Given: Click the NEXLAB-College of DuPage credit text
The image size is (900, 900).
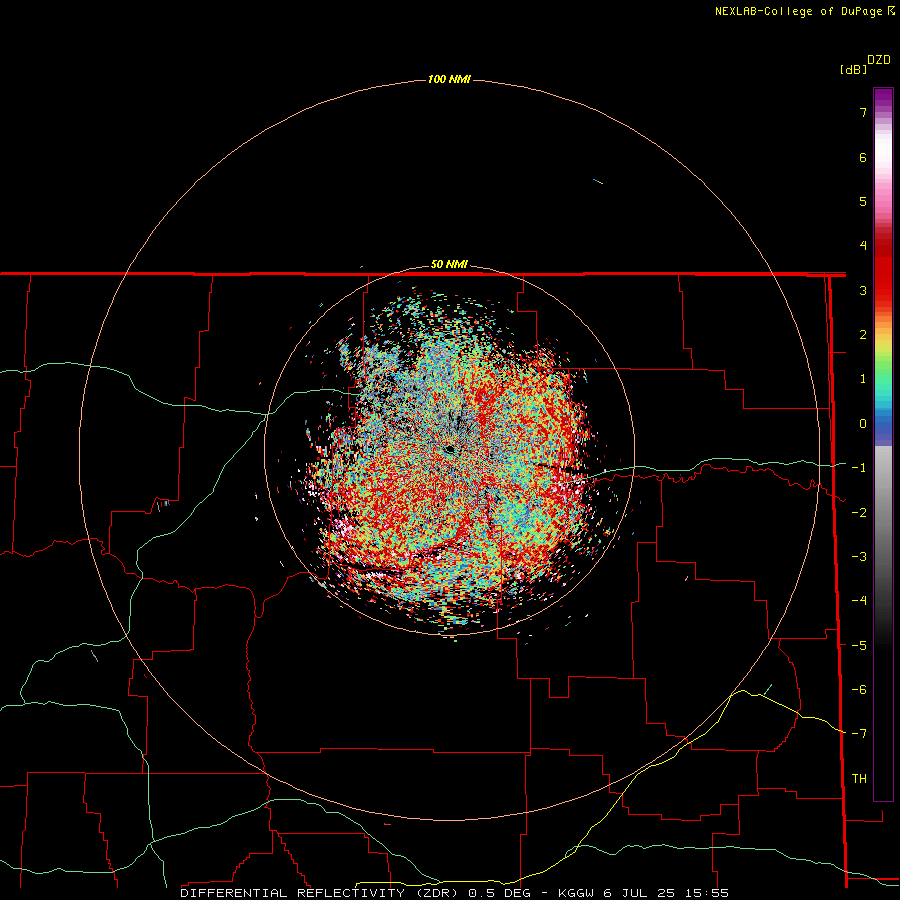Looking at the screenshot, I should click(x=798, y=11).
